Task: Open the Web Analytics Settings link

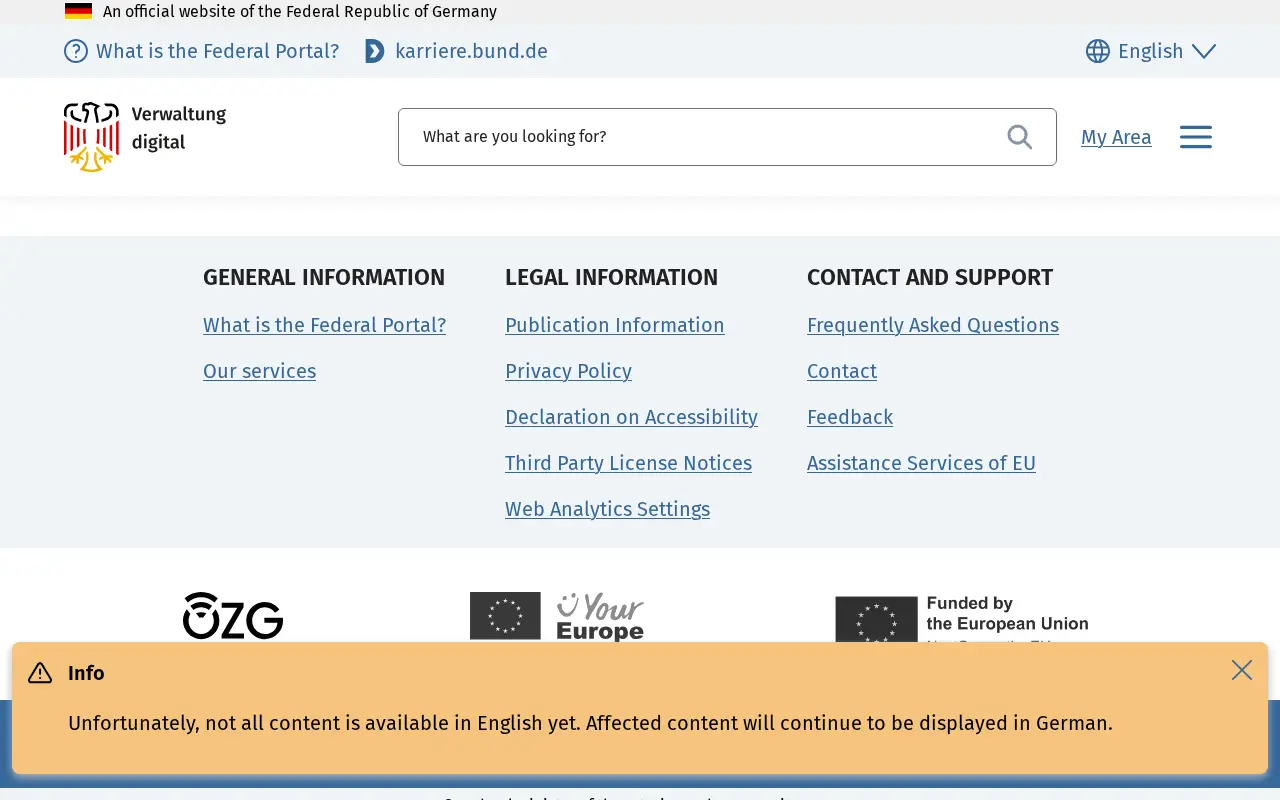Action: pos(607,509)
